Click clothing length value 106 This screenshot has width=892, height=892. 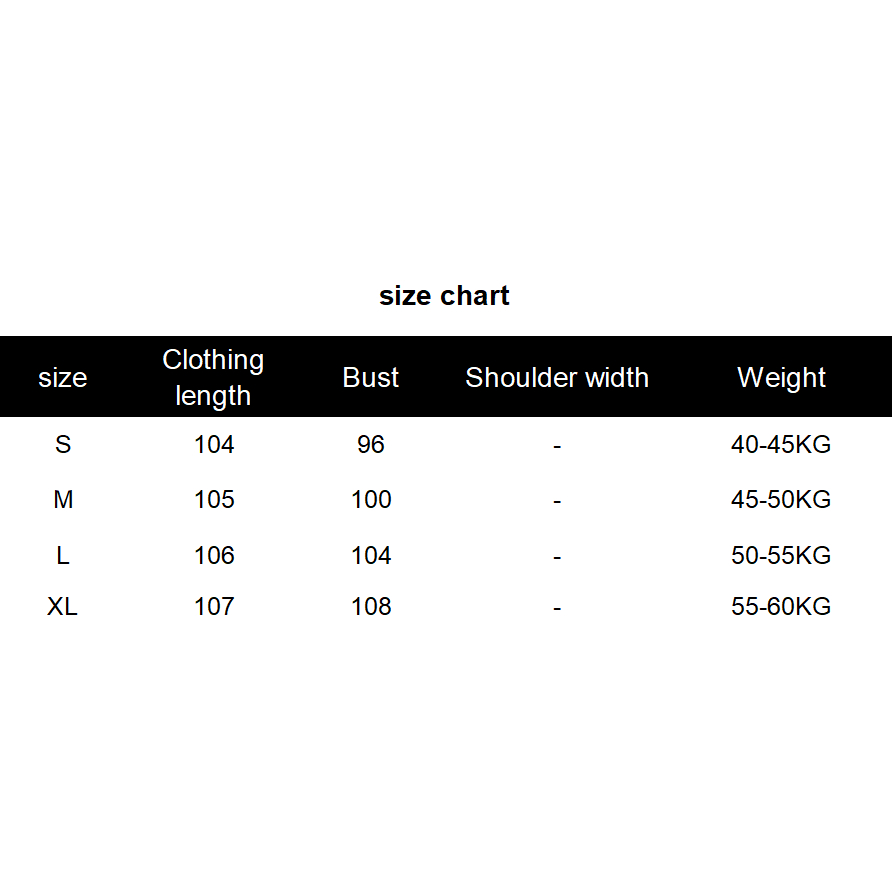point(214,555)
